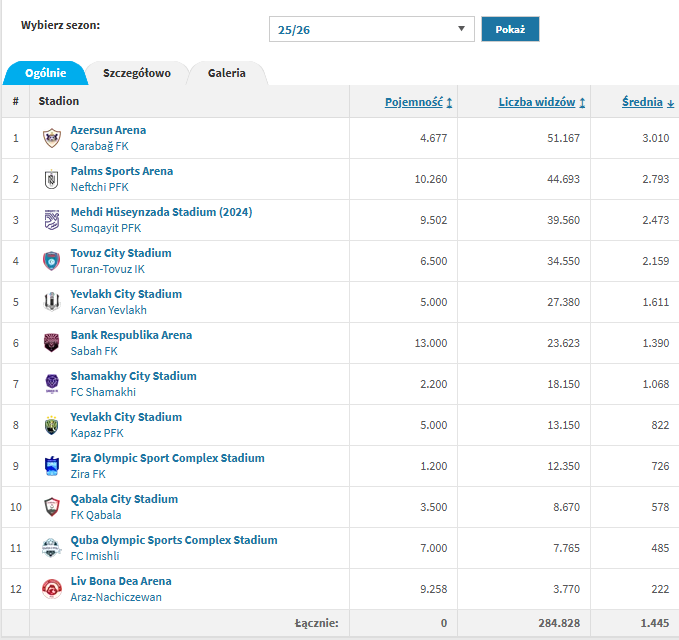Open the season selector dropdown 25/26
This screenshot has width=679, height=640.
(x=372, y=29)
